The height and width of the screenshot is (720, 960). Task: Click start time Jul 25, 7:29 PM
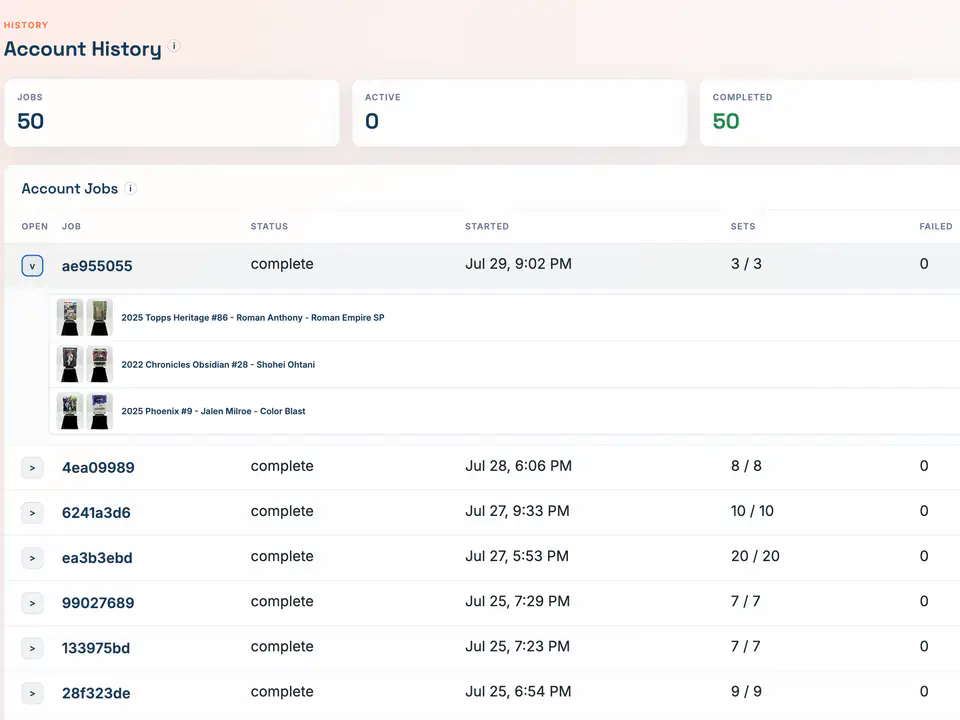tap(517, 601)
